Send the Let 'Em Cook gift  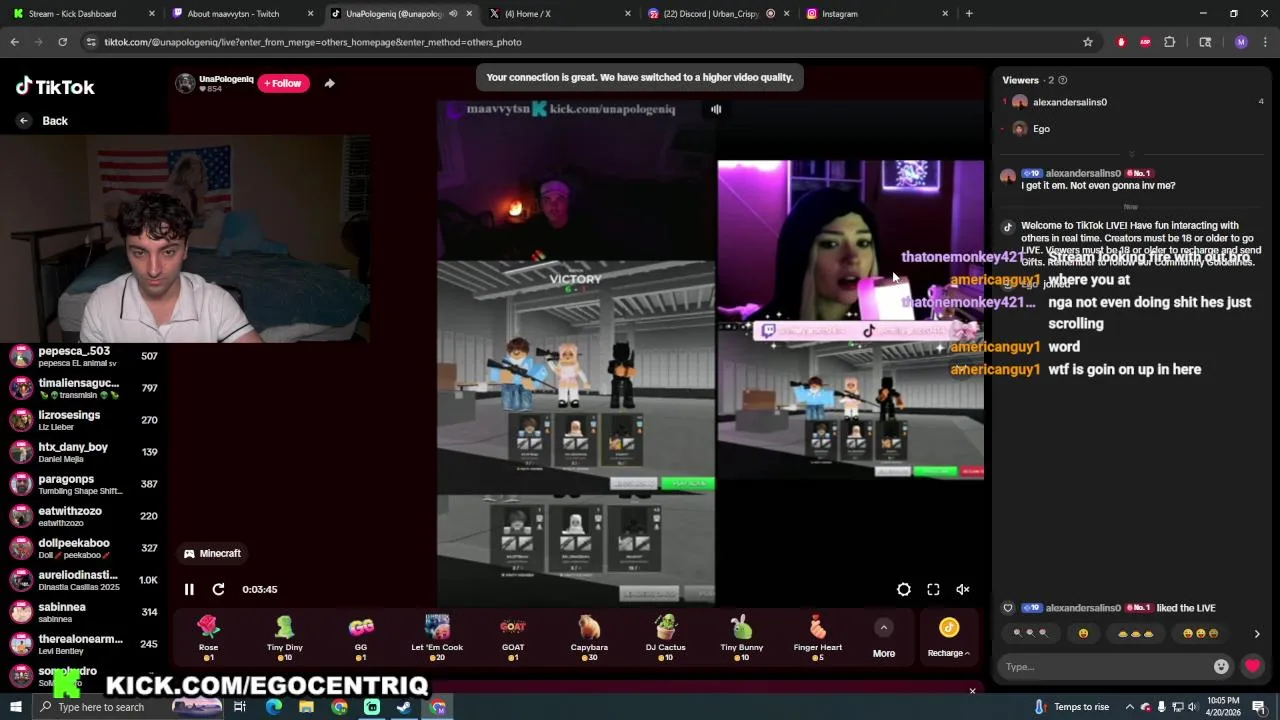point(437,637)
